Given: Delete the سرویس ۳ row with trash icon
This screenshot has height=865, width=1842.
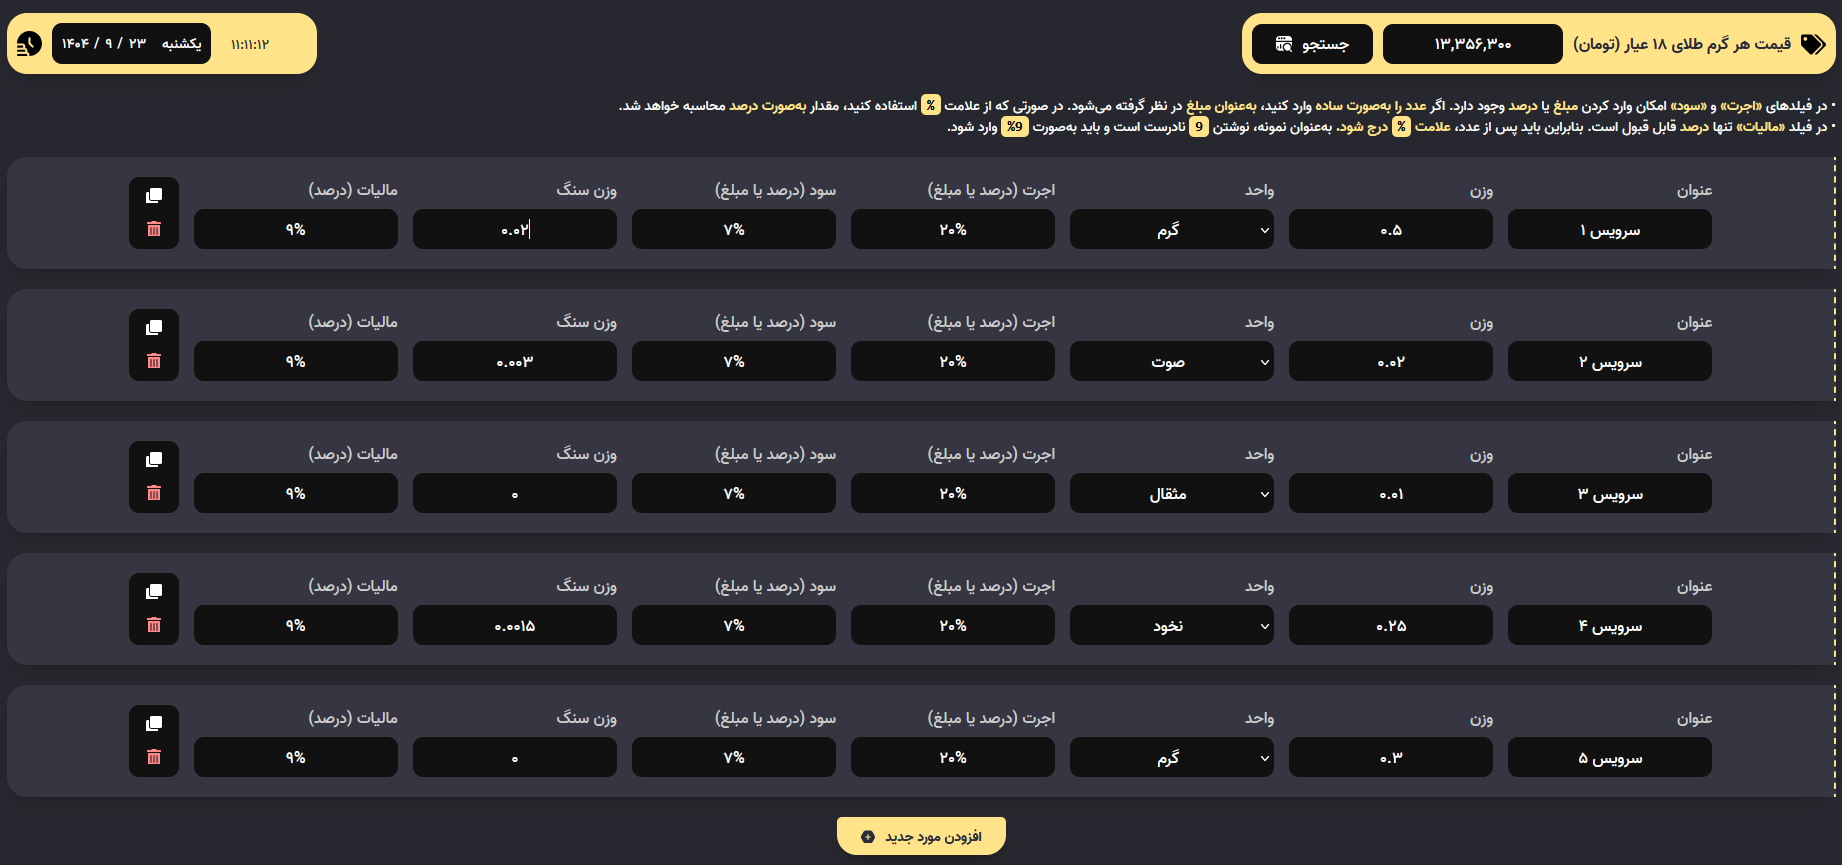Looking at the screenshot, I should pos(154,493).
